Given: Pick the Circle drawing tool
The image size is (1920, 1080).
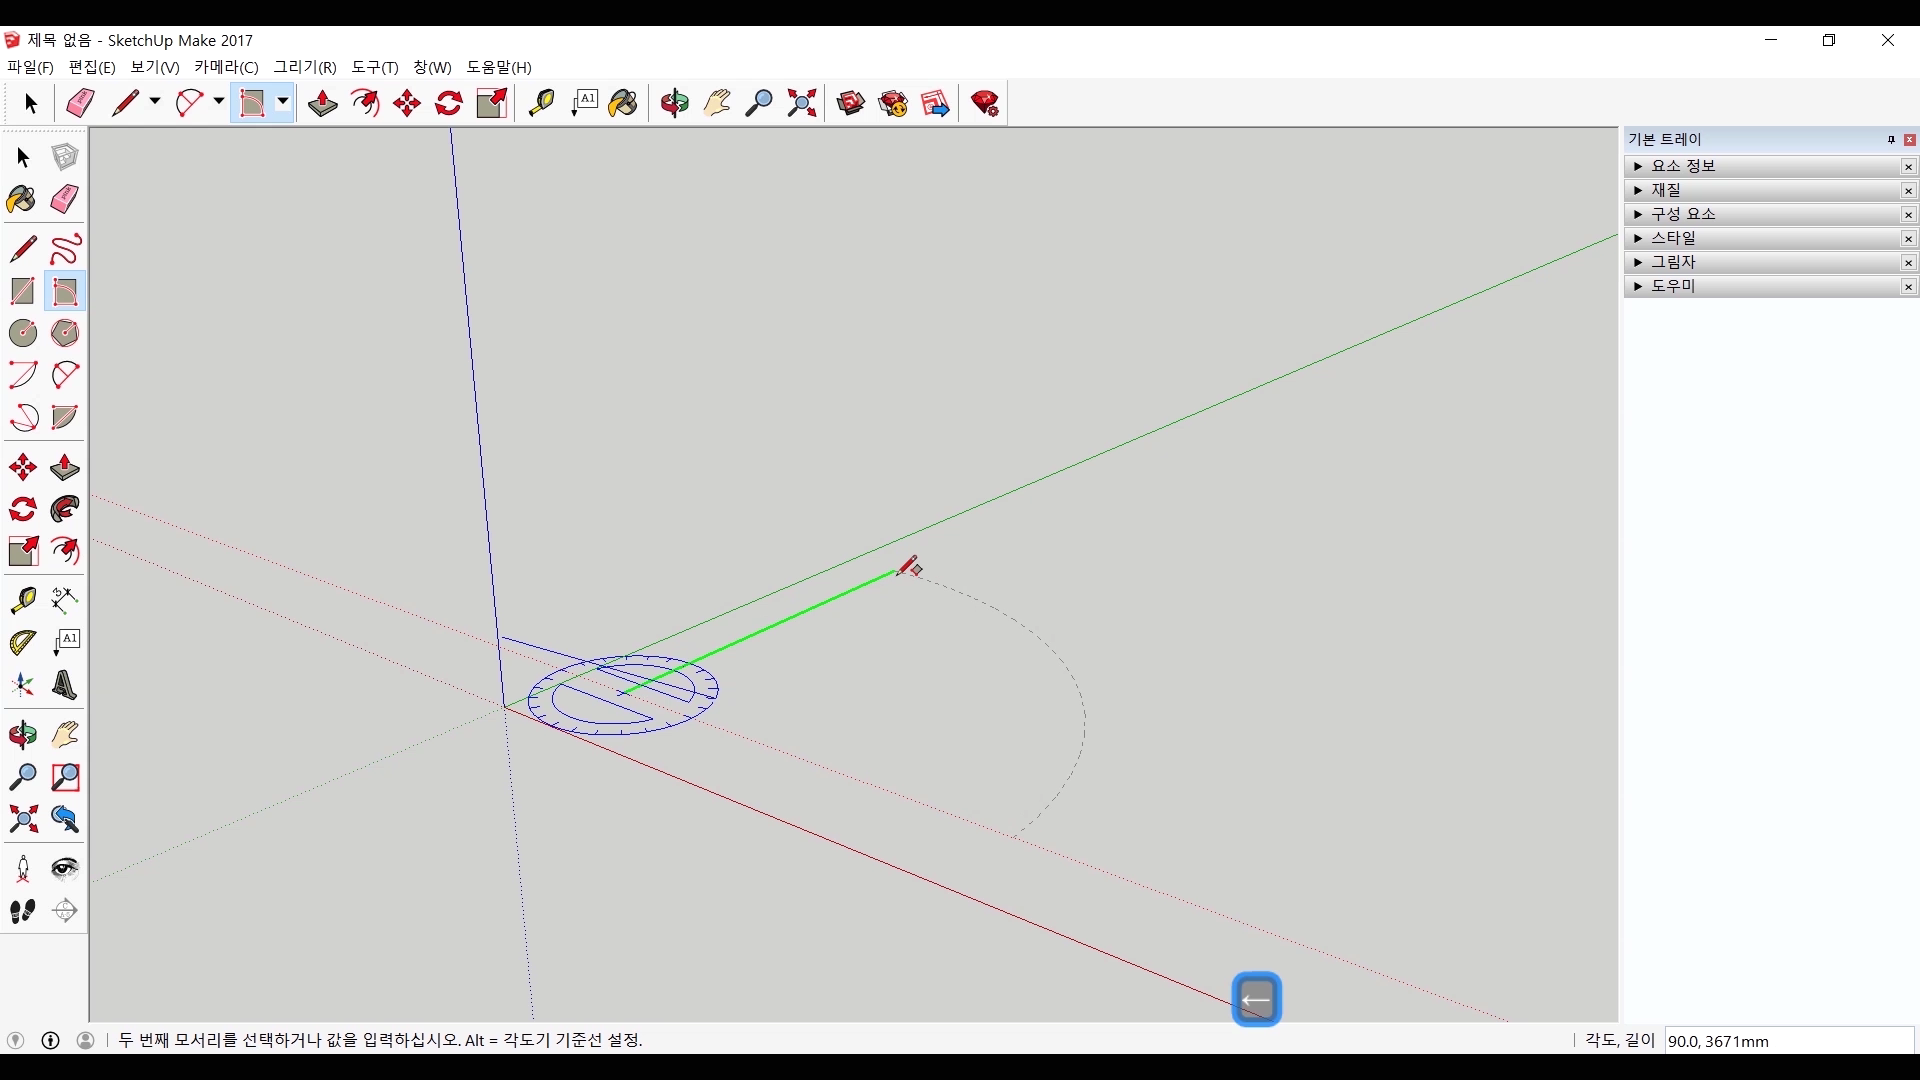Looking at the screenshot, I should (22, 333).
